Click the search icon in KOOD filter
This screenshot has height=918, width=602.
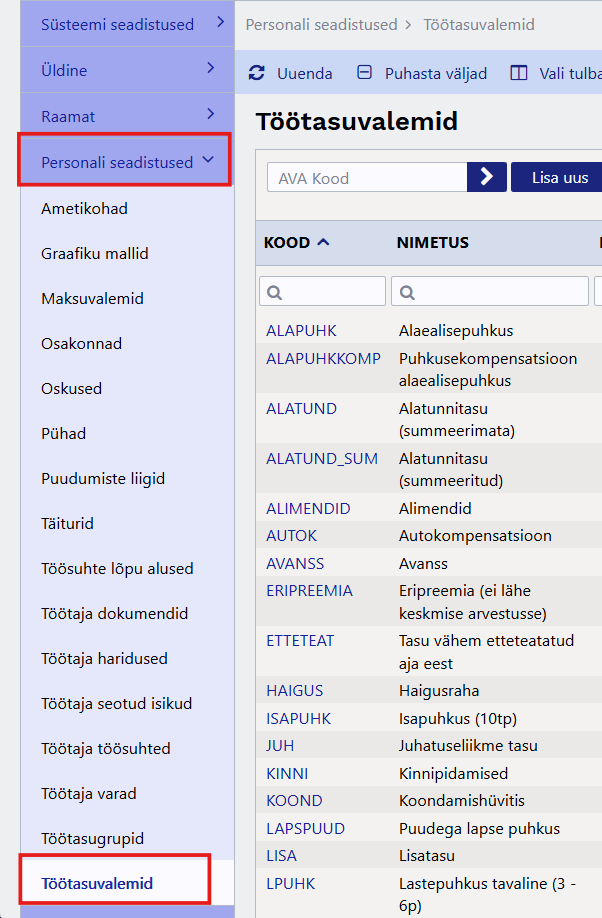(x=274, y=292)
